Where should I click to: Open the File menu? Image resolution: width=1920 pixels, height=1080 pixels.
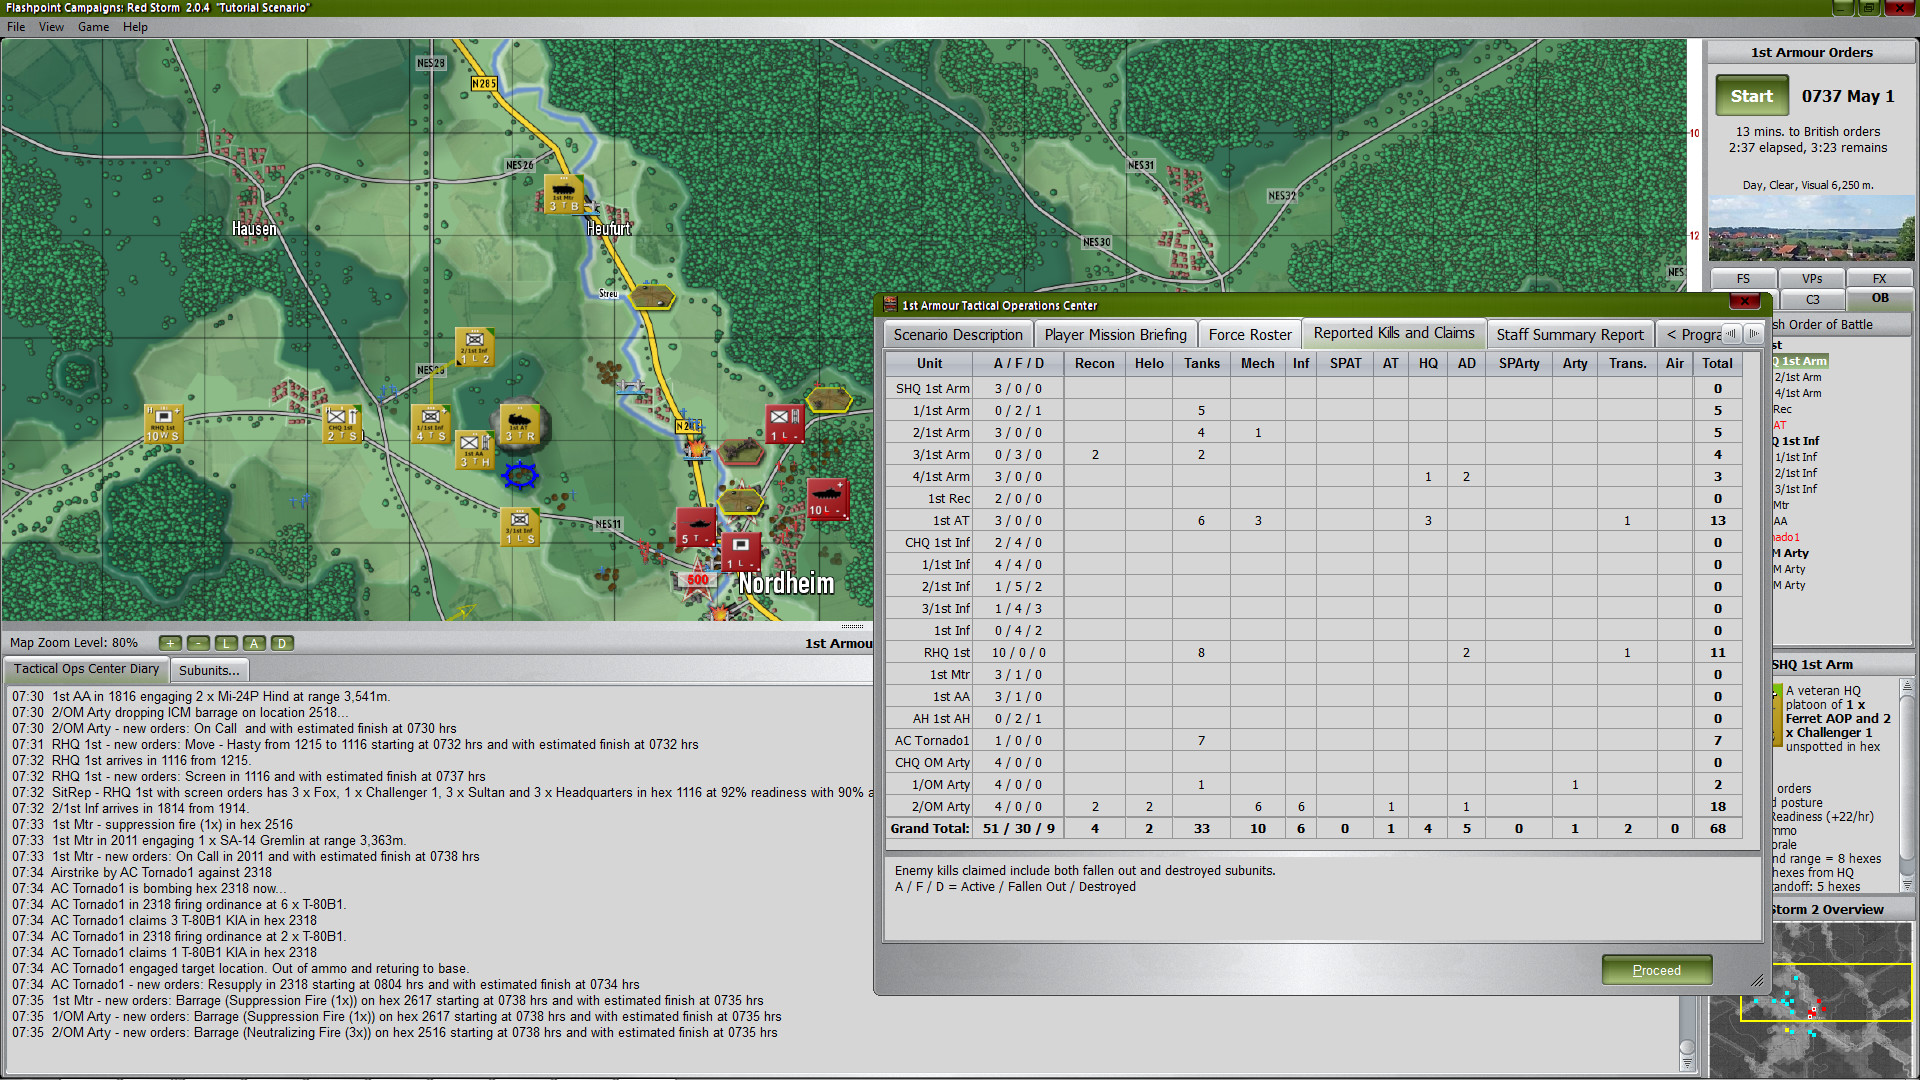16,27
